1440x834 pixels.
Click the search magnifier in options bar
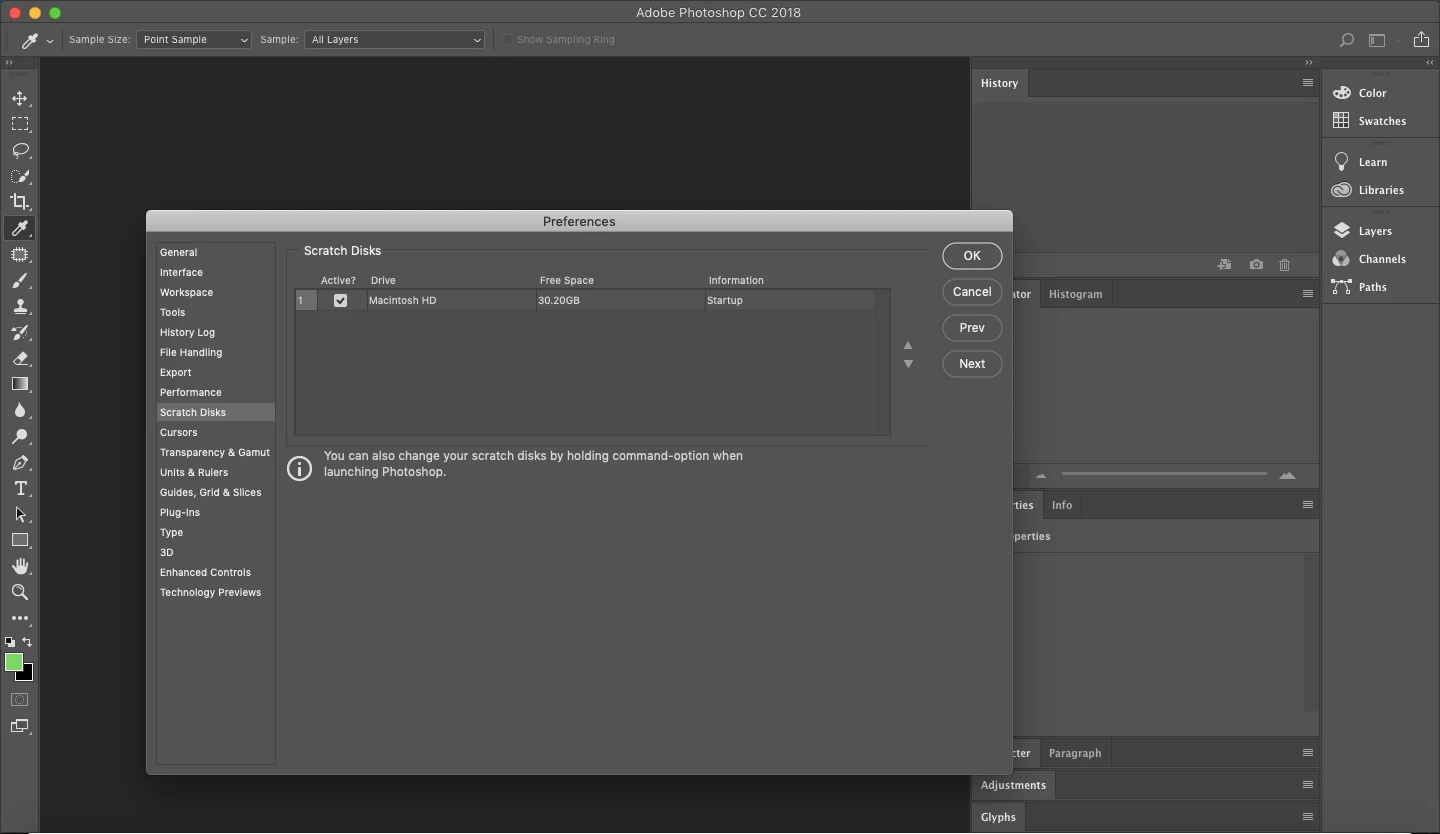point(1347,40)
